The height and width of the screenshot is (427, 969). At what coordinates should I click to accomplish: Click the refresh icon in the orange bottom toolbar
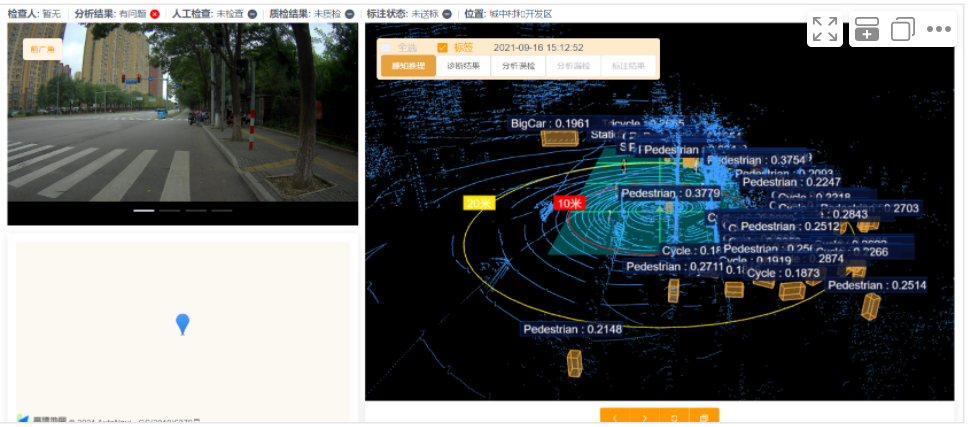pyautogui.click(x=675, y=418)
